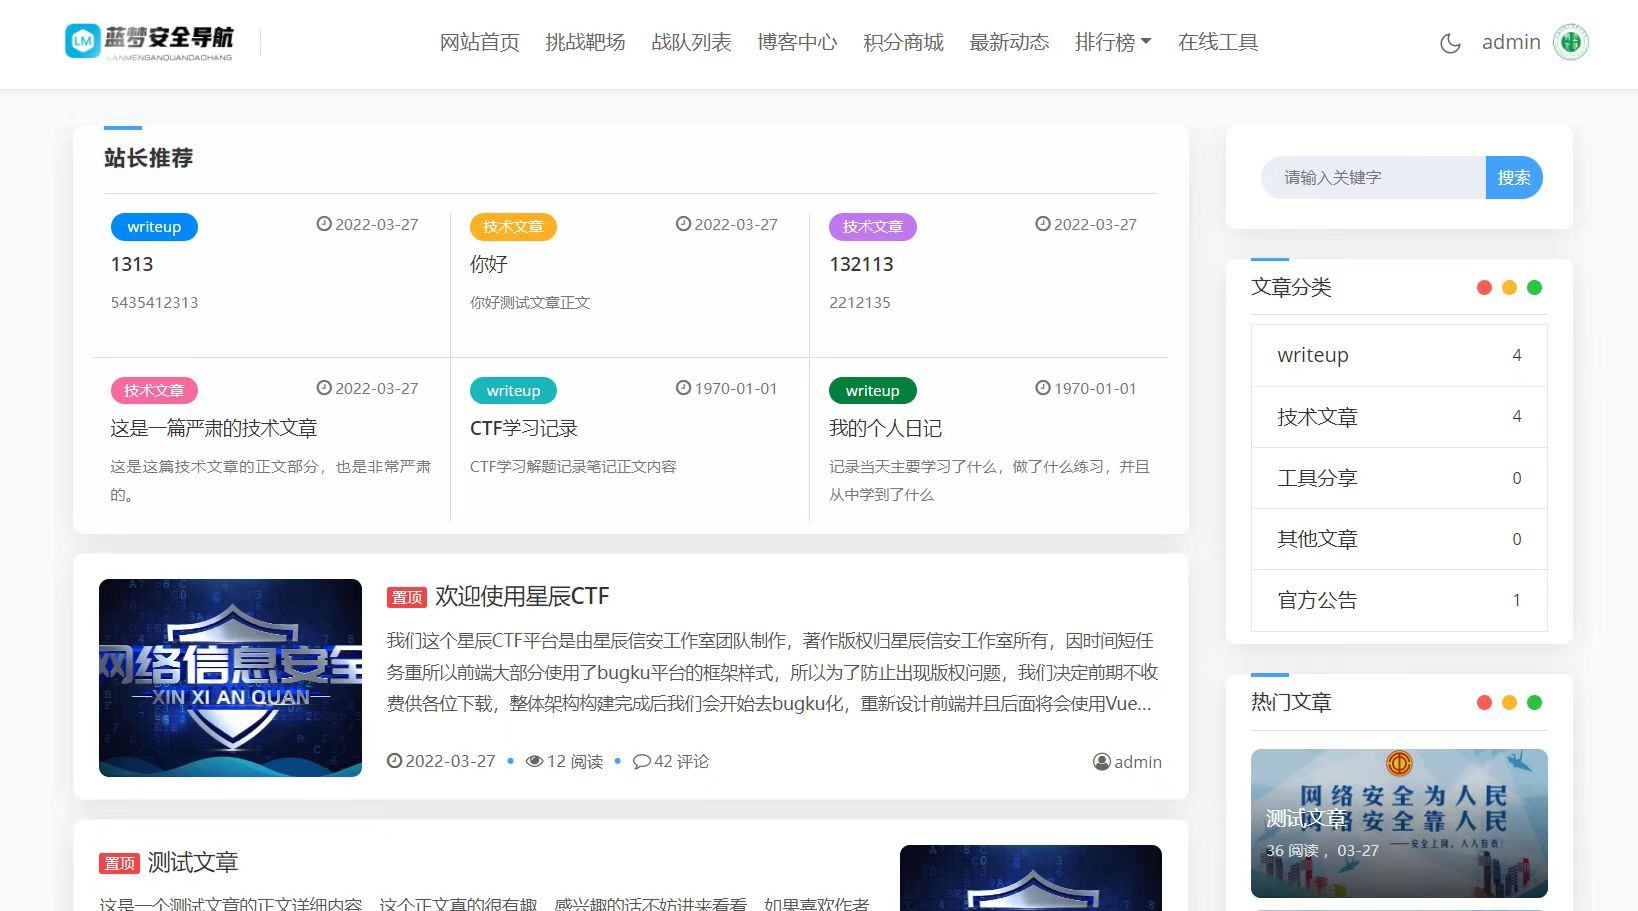Image resolution: width=1638 pixels, height=911 pixels.
Task: Click the author admin user icon
Action: pos(1102,762)
